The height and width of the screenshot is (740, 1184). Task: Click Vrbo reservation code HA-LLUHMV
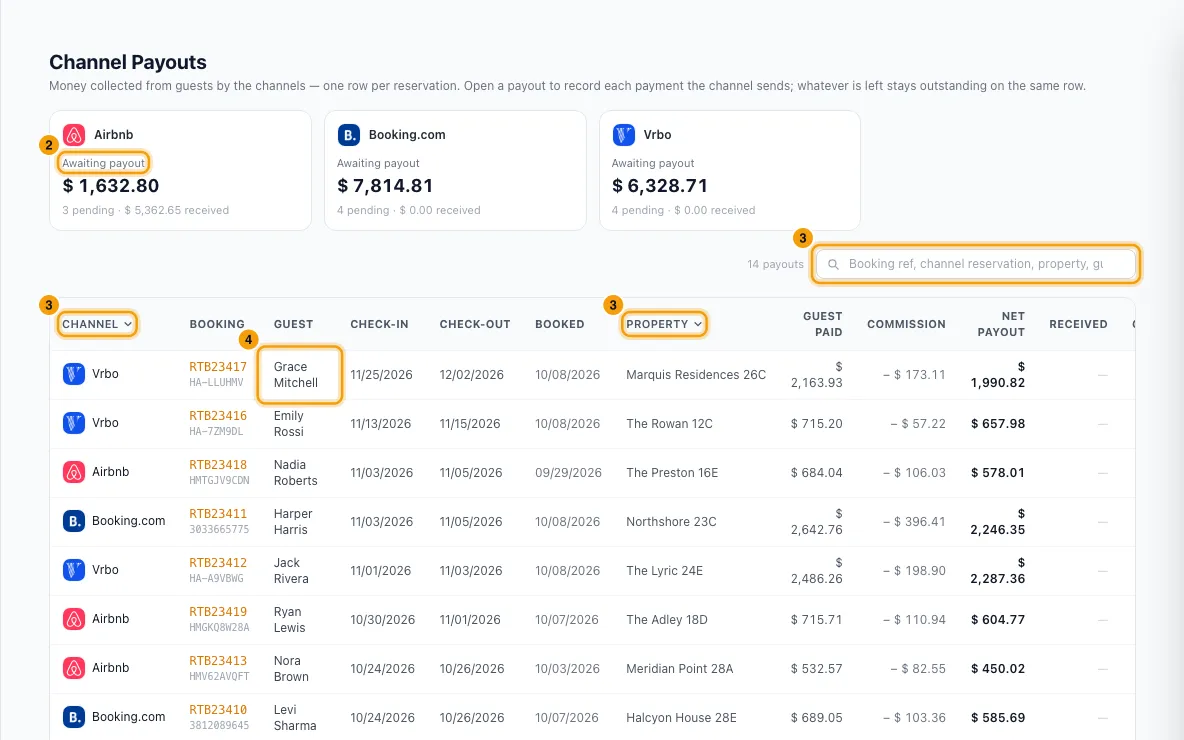216,383
